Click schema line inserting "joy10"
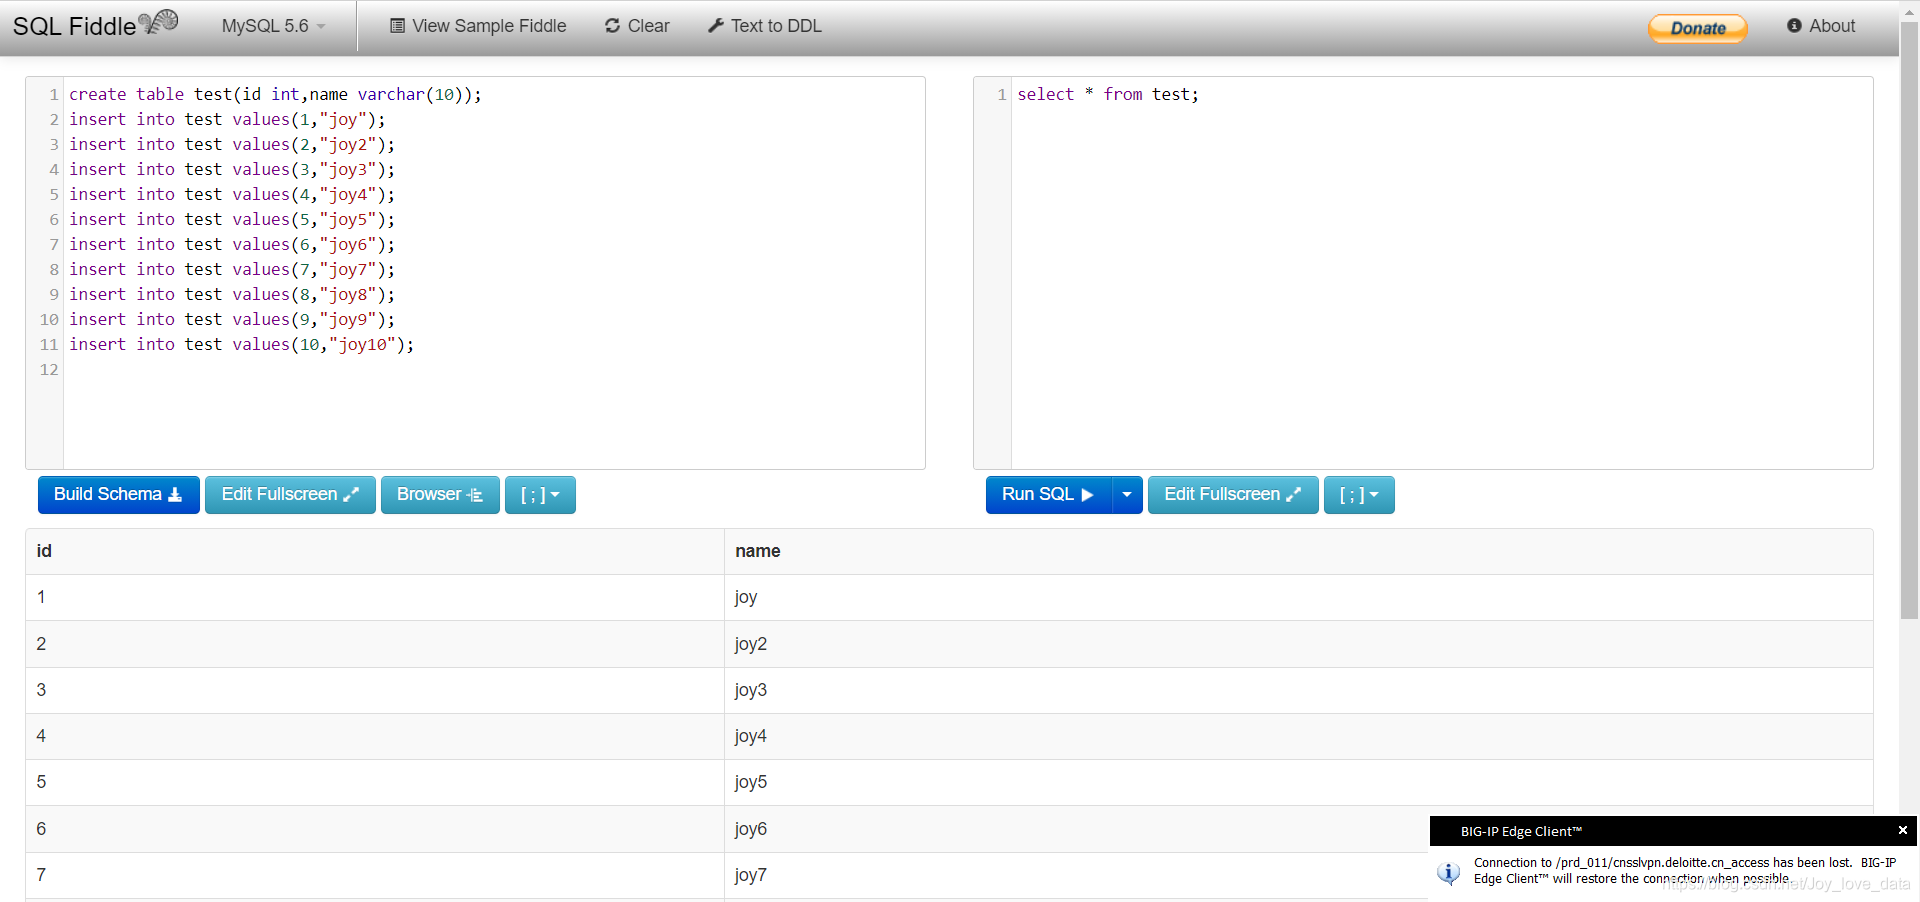Image resolution: width=1920 pixels, height=902 pixels. 241,344
